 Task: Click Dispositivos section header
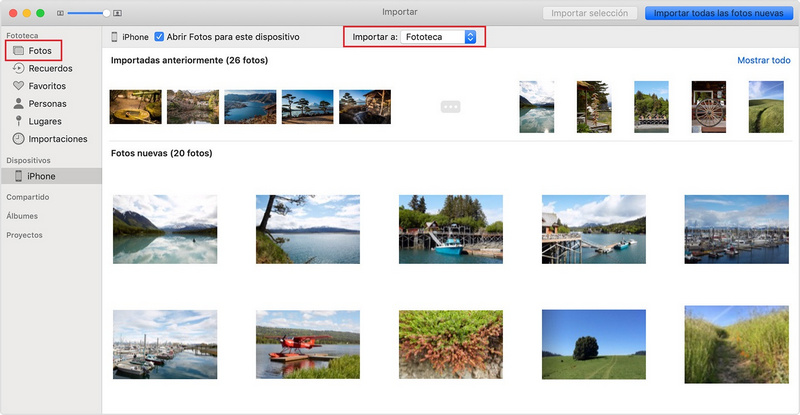click(28, 160)
